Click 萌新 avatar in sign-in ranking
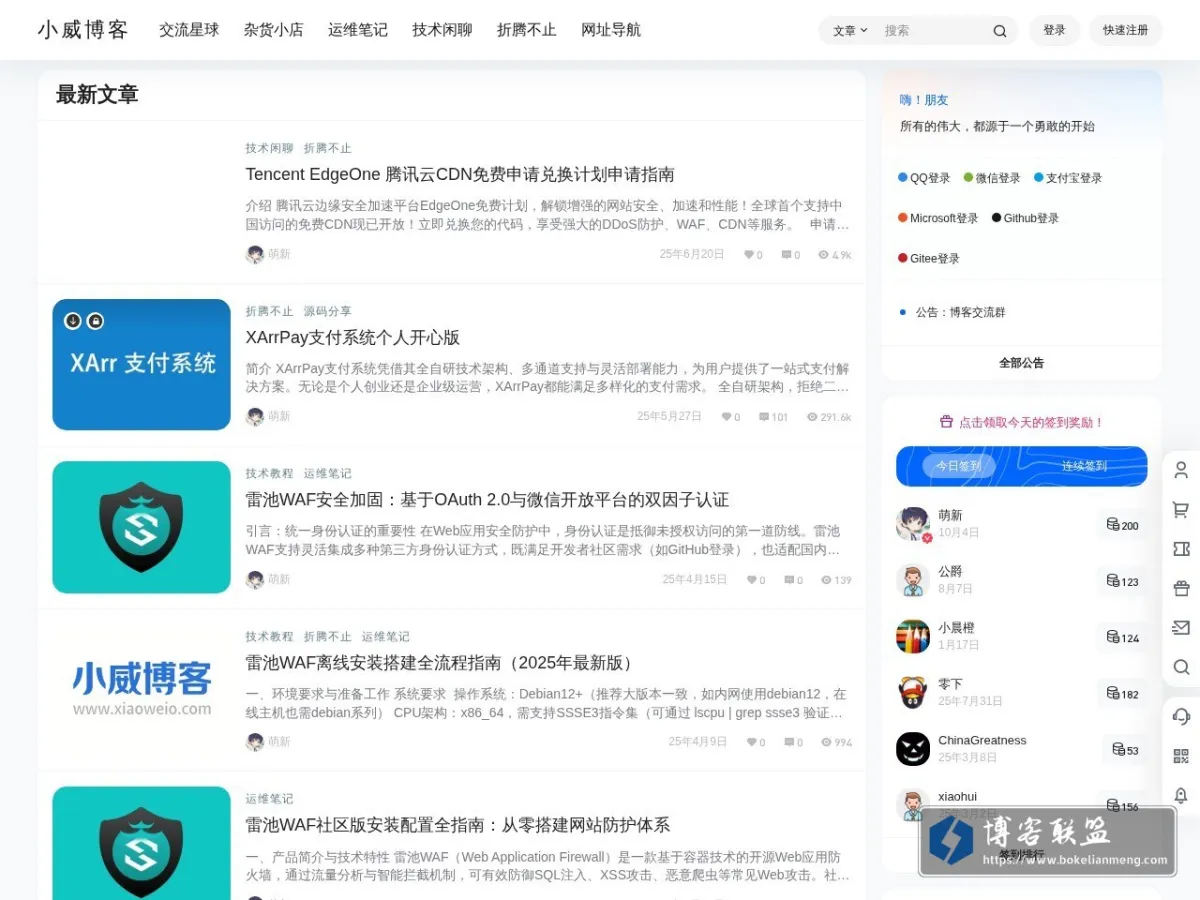 [913, 523]
